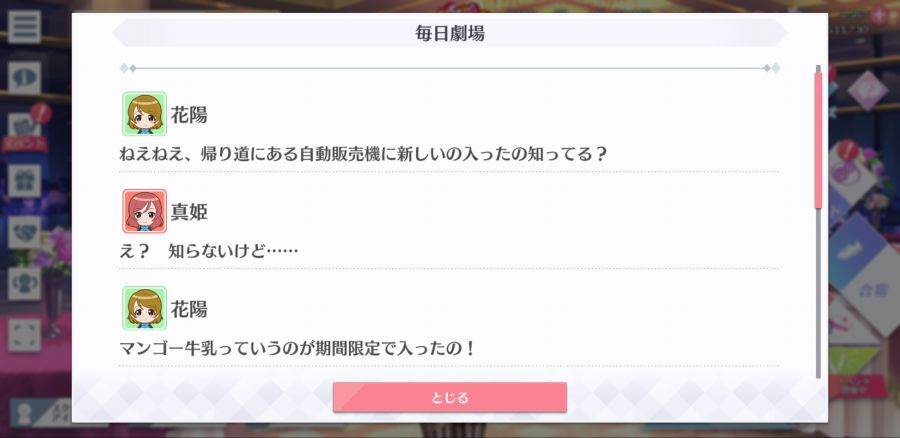
Task: Open the gift box present icon
Action: pyautogui.click(x=25, y=181)
